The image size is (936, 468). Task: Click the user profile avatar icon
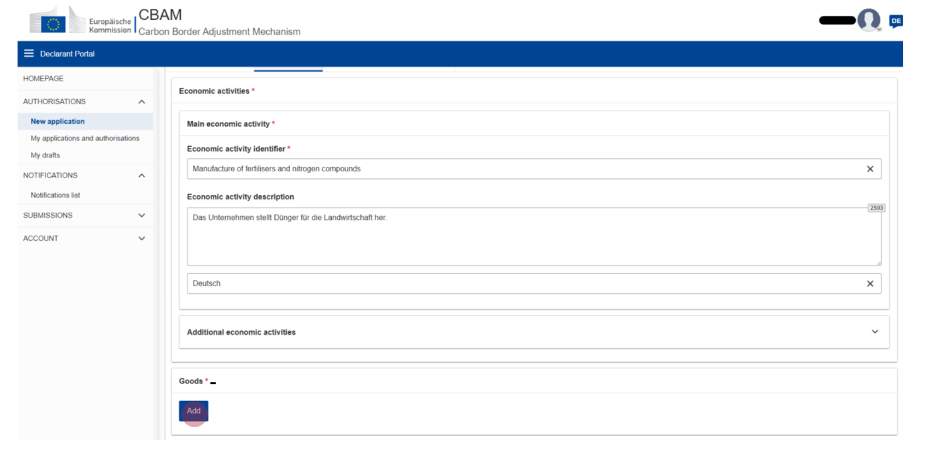869,20
